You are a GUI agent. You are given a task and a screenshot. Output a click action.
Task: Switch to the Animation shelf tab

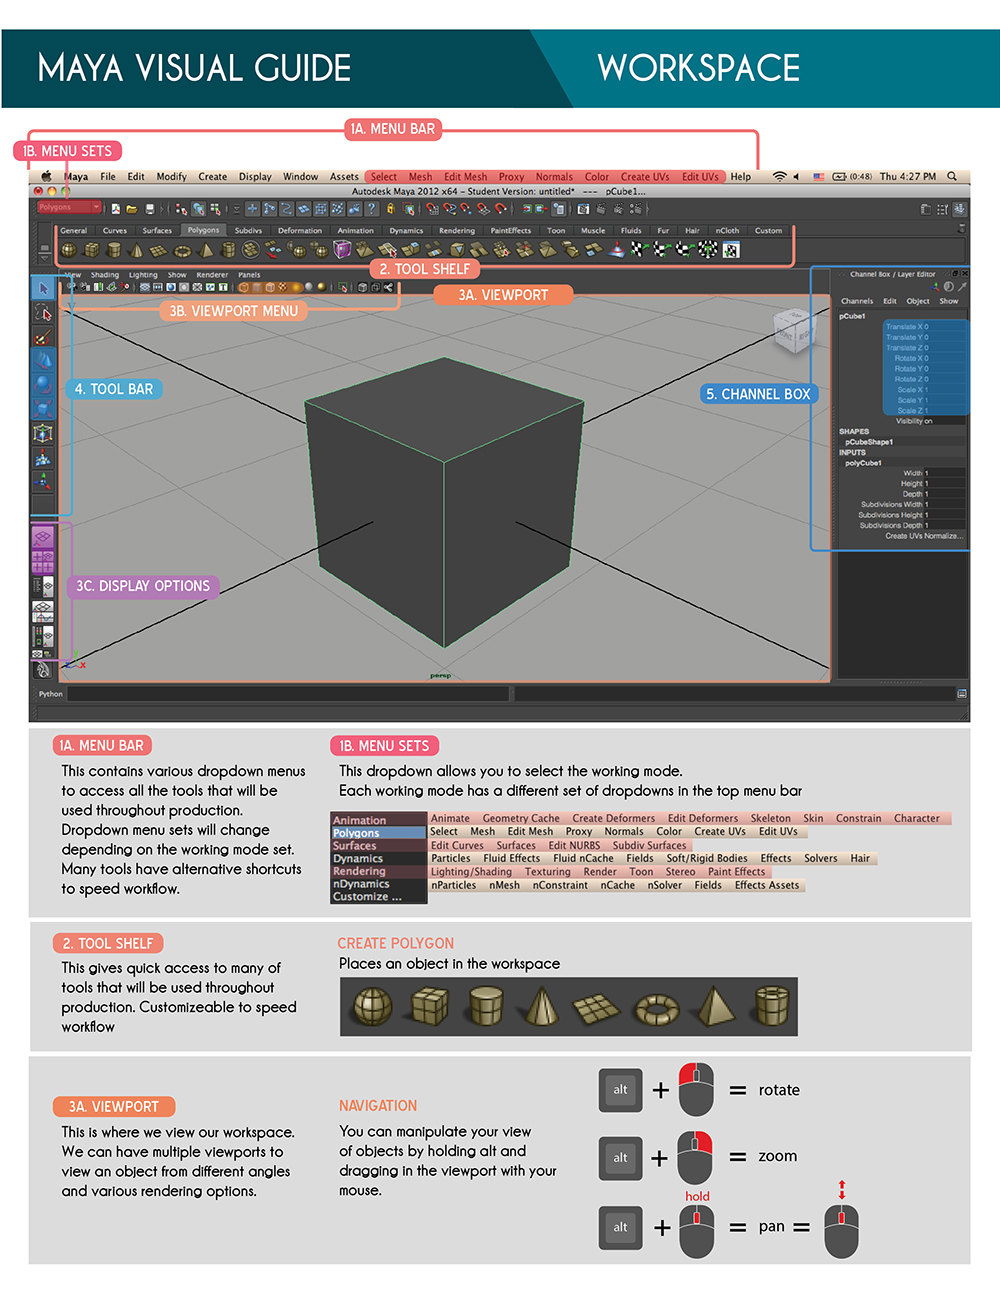pos(355,231)
